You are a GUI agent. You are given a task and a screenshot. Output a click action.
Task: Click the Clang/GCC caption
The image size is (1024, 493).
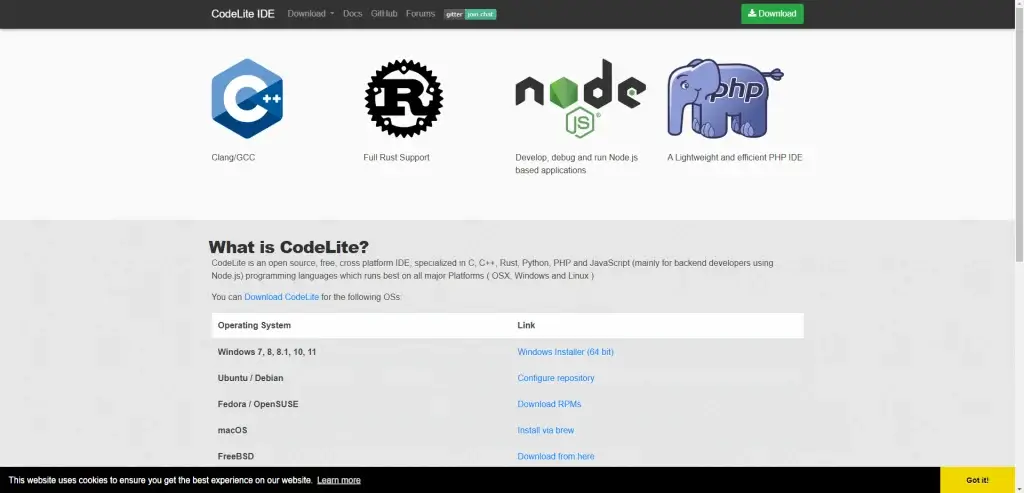(x=233, y=157)
